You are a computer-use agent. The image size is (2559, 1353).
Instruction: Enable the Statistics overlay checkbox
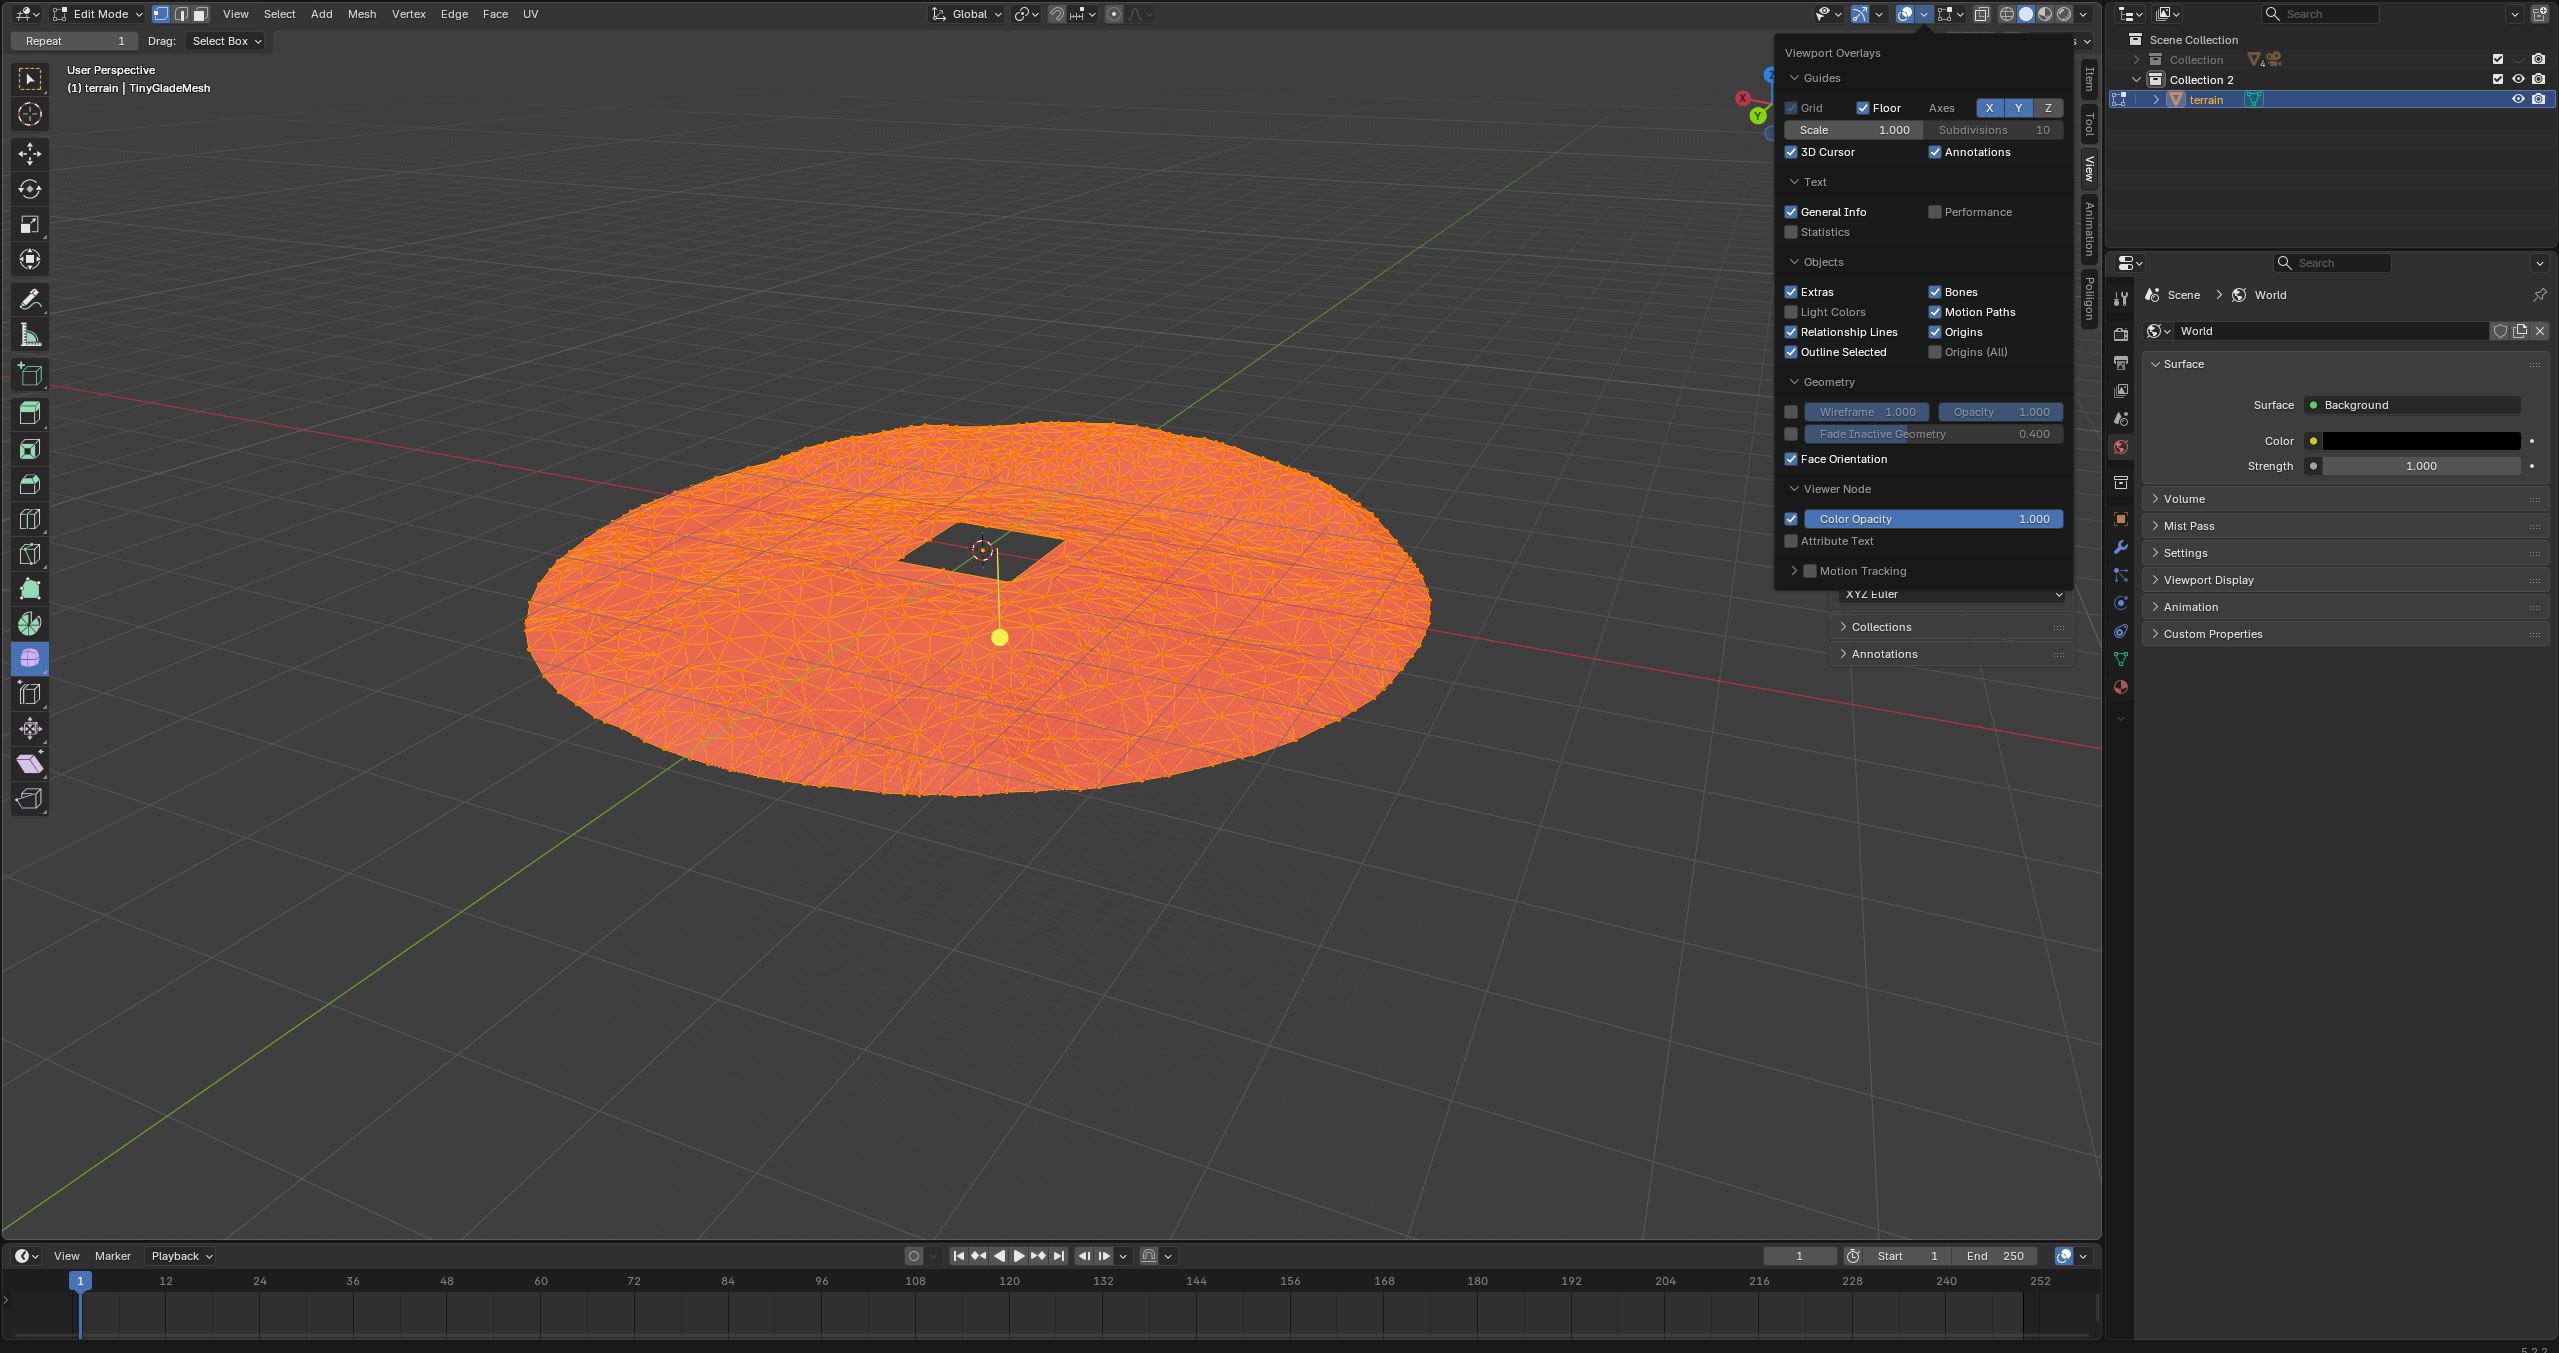click(x=1791, y=232)
